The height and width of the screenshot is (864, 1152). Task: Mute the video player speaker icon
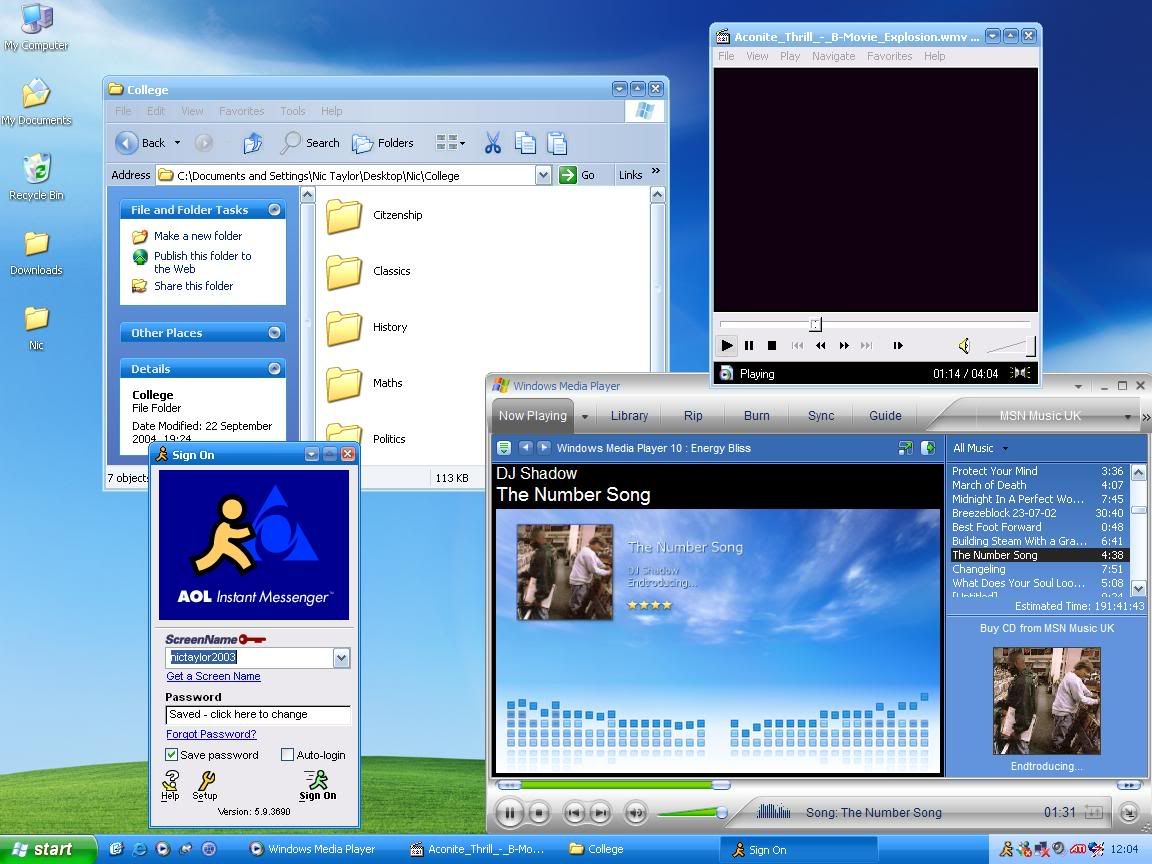[965, 345]
